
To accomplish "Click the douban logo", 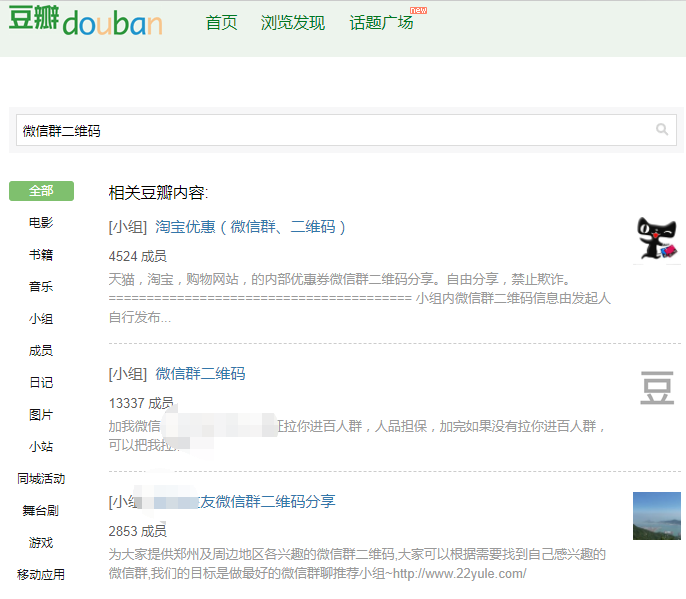I will coord(85,21).
